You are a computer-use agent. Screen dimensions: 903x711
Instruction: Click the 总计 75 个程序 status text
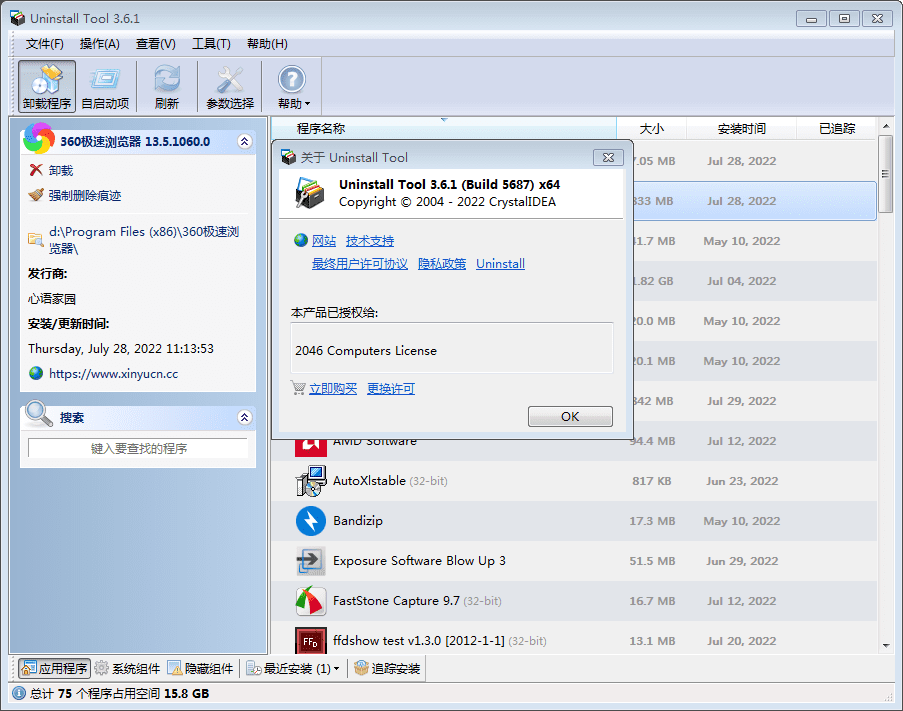click(119, 693)
